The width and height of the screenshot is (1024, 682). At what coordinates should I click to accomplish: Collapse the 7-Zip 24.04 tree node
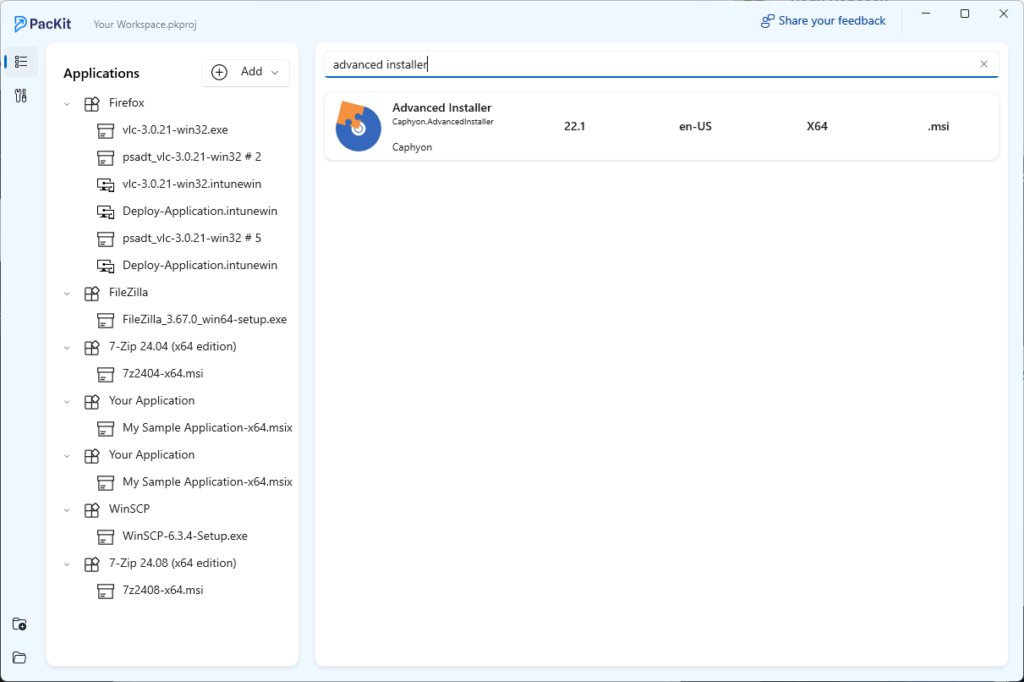click(67, 347)
